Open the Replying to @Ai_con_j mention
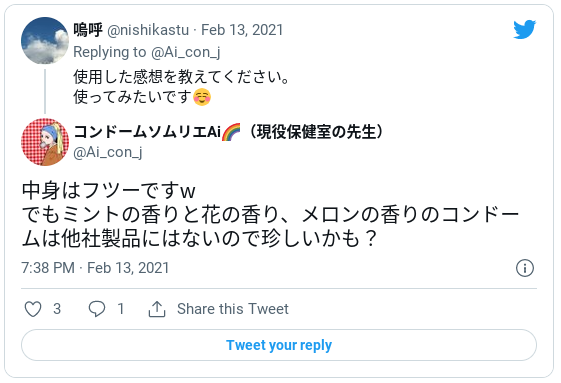Image resolution: width=561 pixels, height=383 pixels. (x=186, y=52)
